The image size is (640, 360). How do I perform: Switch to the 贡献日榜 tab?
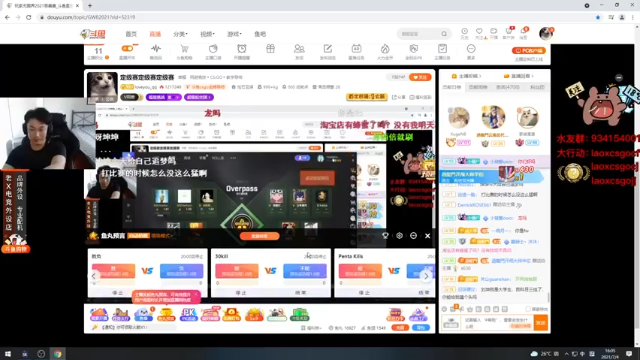point(452,87)
